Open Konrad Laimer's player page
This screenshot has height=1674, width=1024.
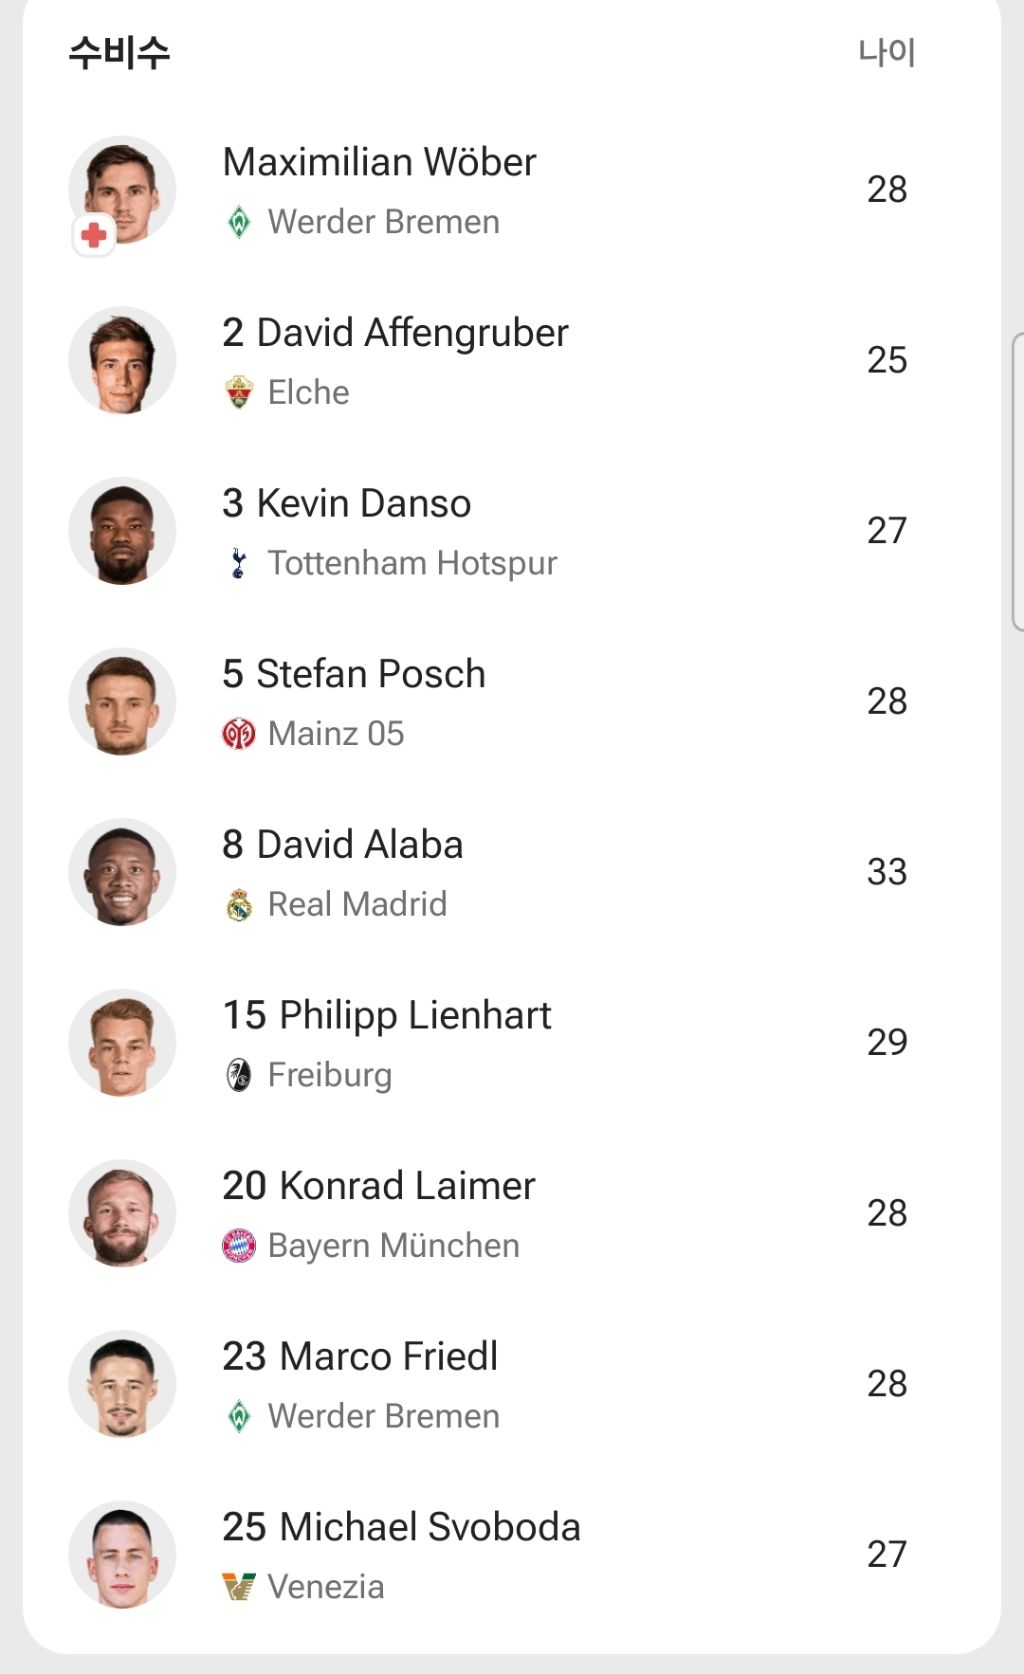click(x=379, y=1186)
